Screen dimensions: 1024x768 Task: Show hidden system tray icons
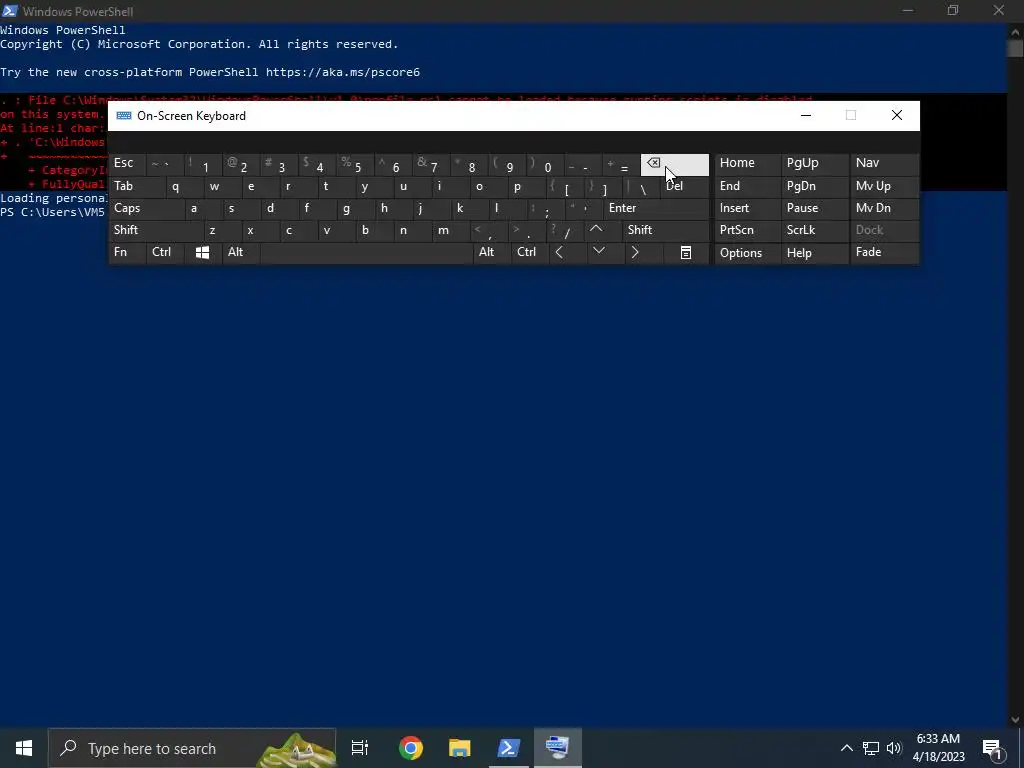(x=846, y=748)
